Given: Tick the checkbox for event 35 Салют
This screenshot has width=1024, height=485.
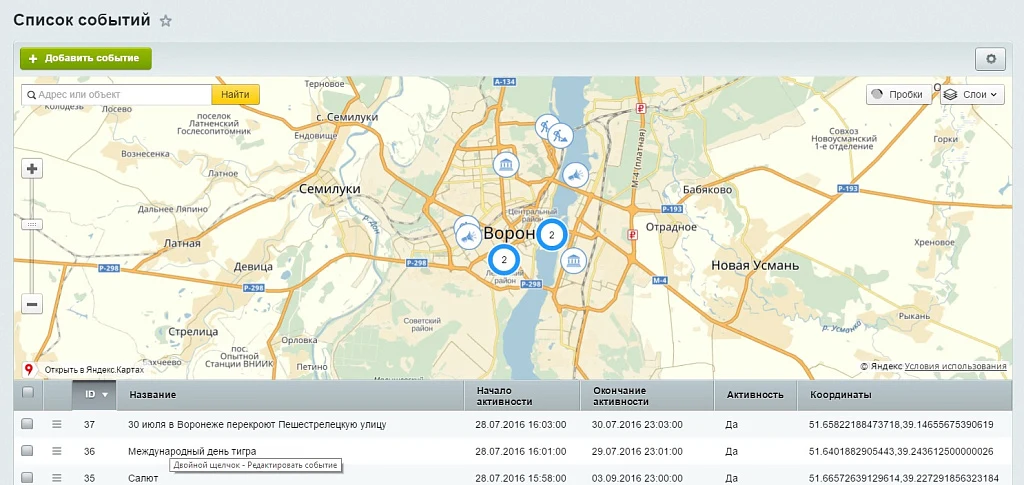Looking at the screenshot, I should click(x=27, y=478).
